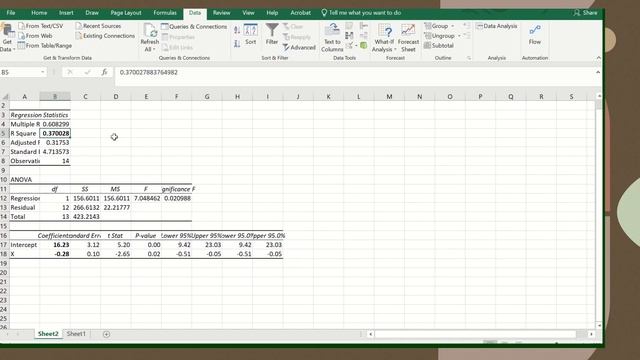Open the View tab
The height and width of the screenshot is (360, 640).
coord(248,13)
